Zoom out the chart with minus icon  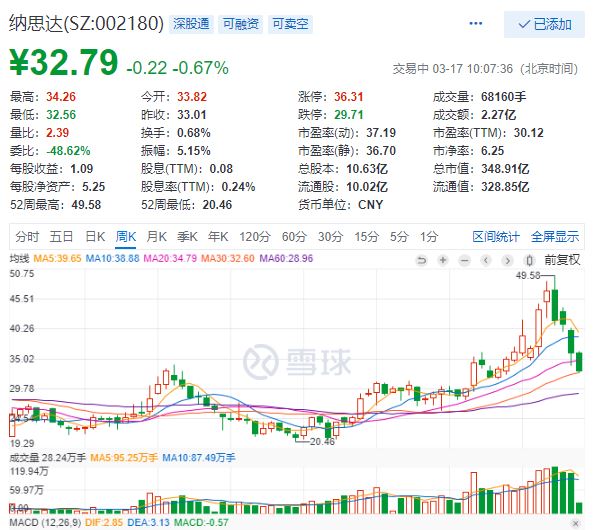point(464,260)
